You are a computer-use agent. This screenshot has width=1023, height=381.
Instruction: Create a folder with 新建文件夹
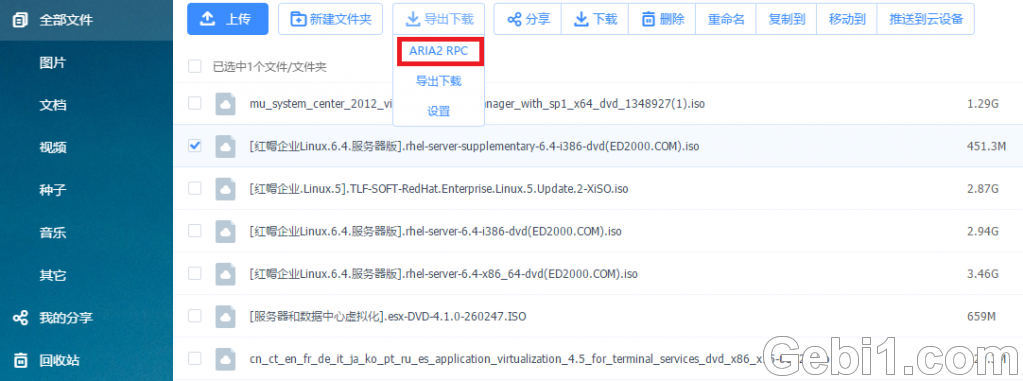point(330,19)
